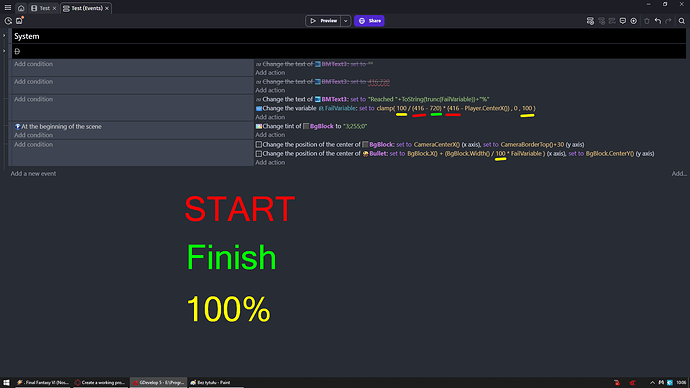Screen dimensions: 690x388
Task: Switch to "Create a working pro..." taskbar item
Action: coord(100,383)
